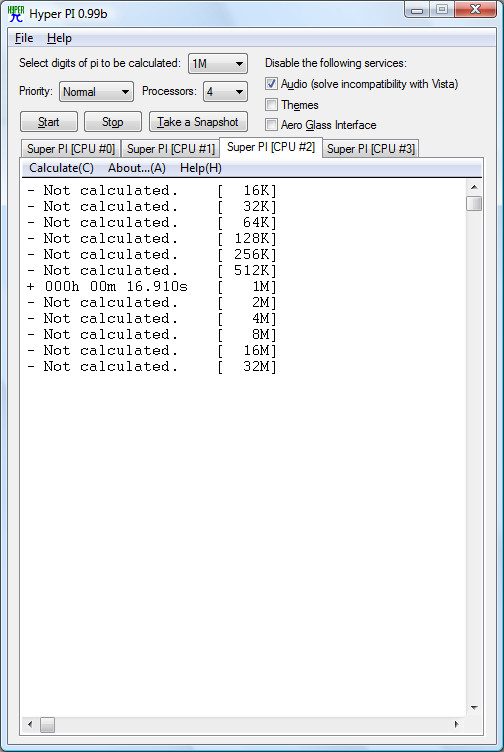Image resolution: width=504 pixels, height=752 pixels.
Task: Click the Hyper PI title bar icon
Action: click(16, 14)
